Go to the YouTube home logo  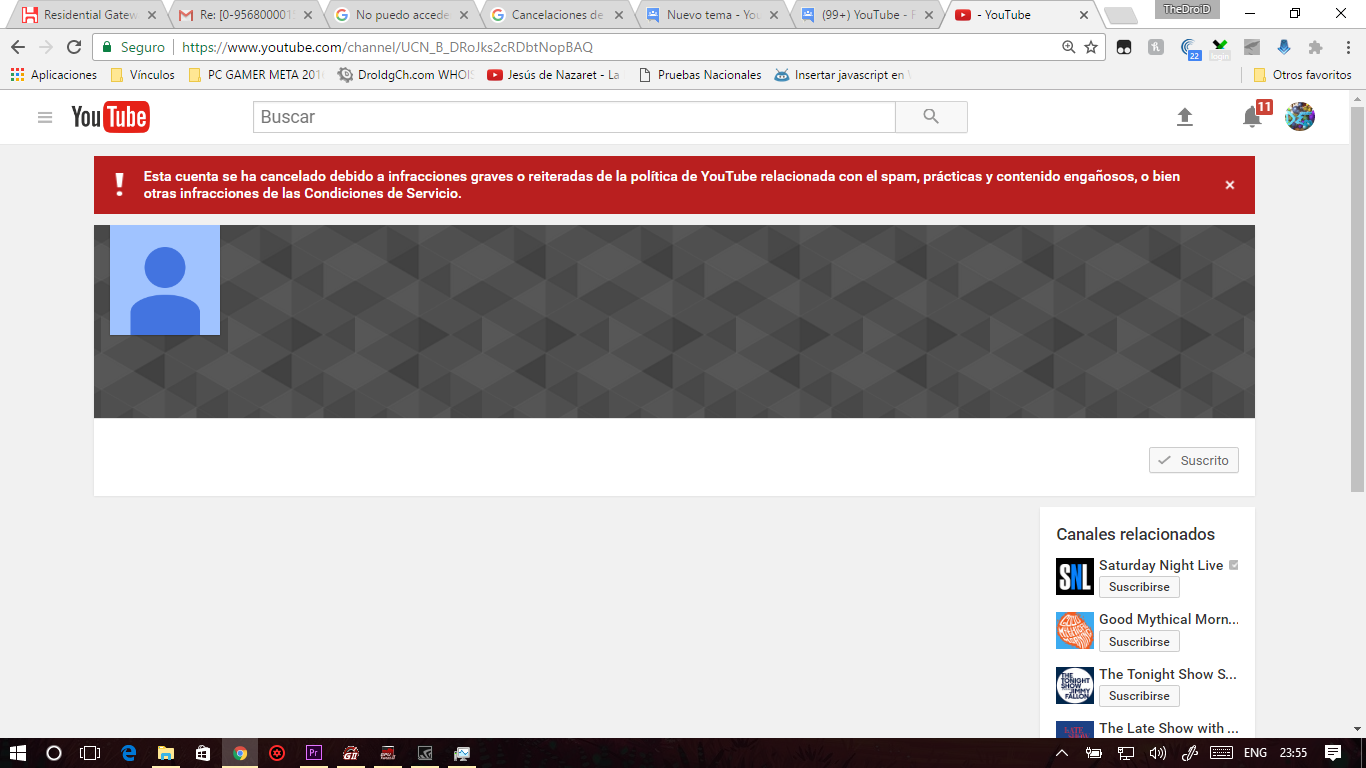click(110, 117)
